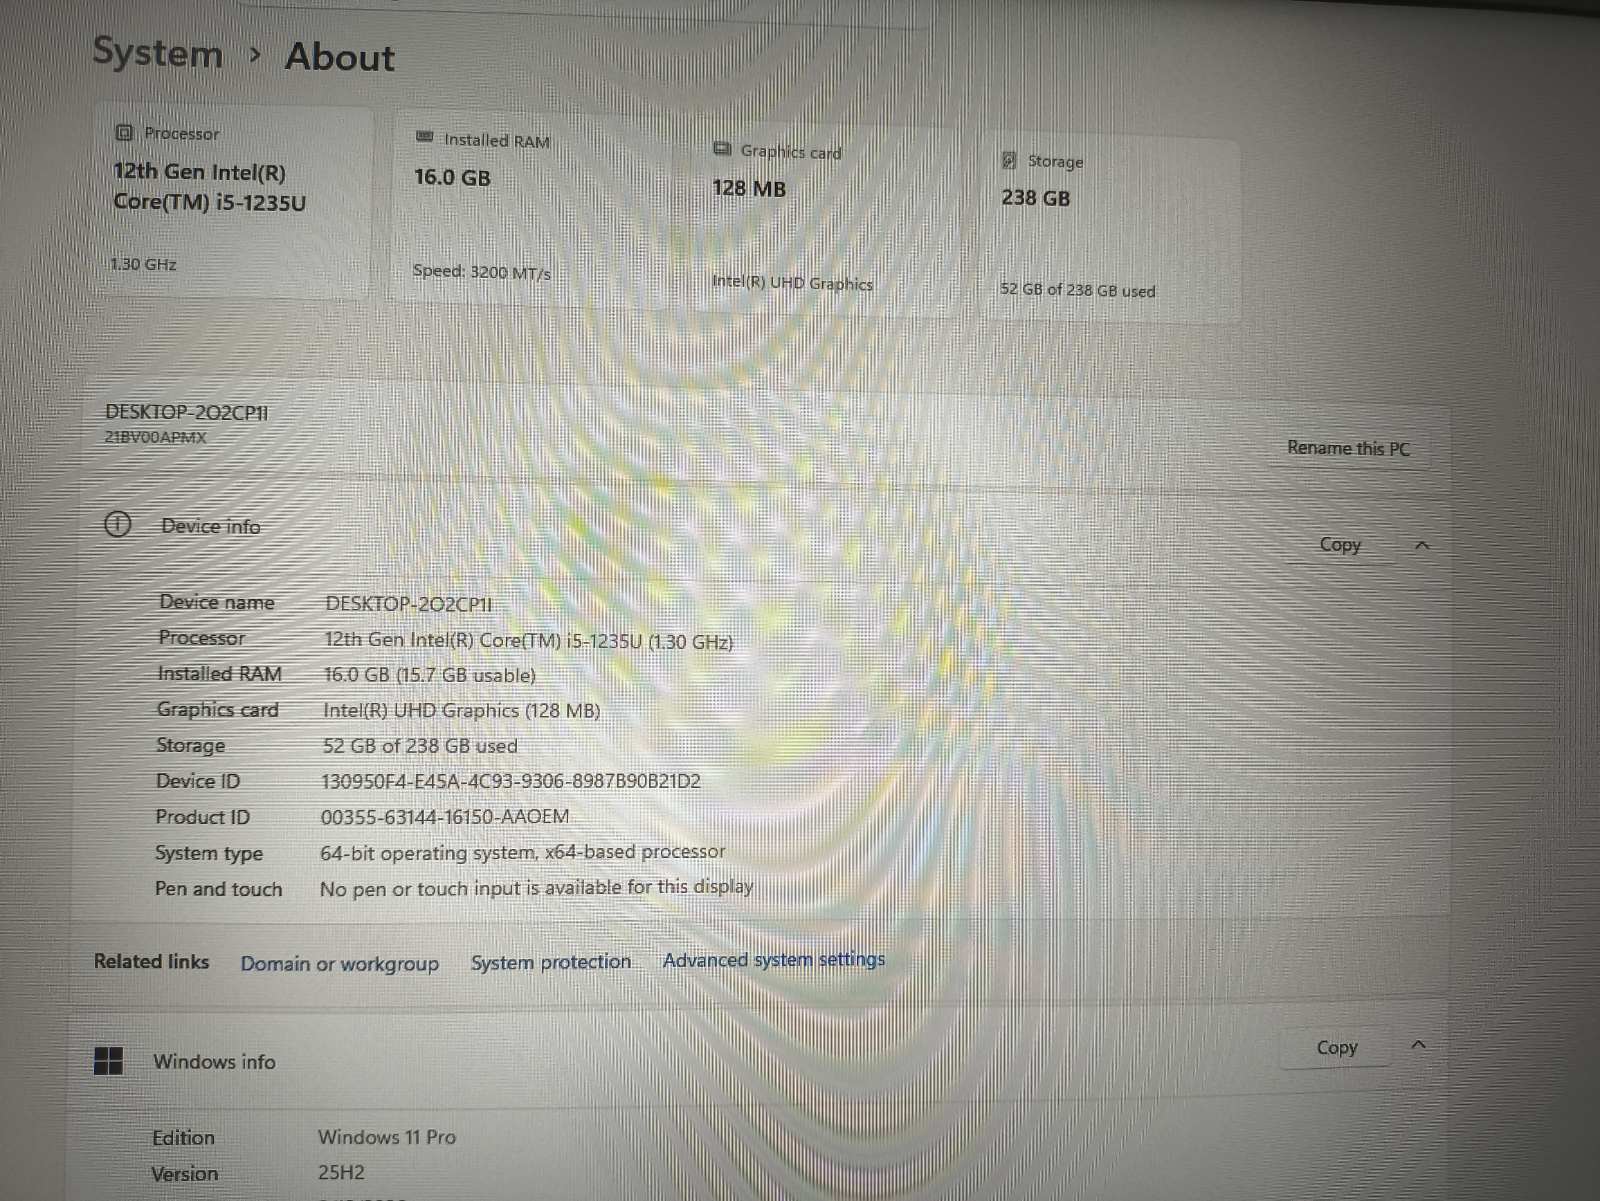Click the Installed RAM icon
1600x1201 pixels.
424,137
